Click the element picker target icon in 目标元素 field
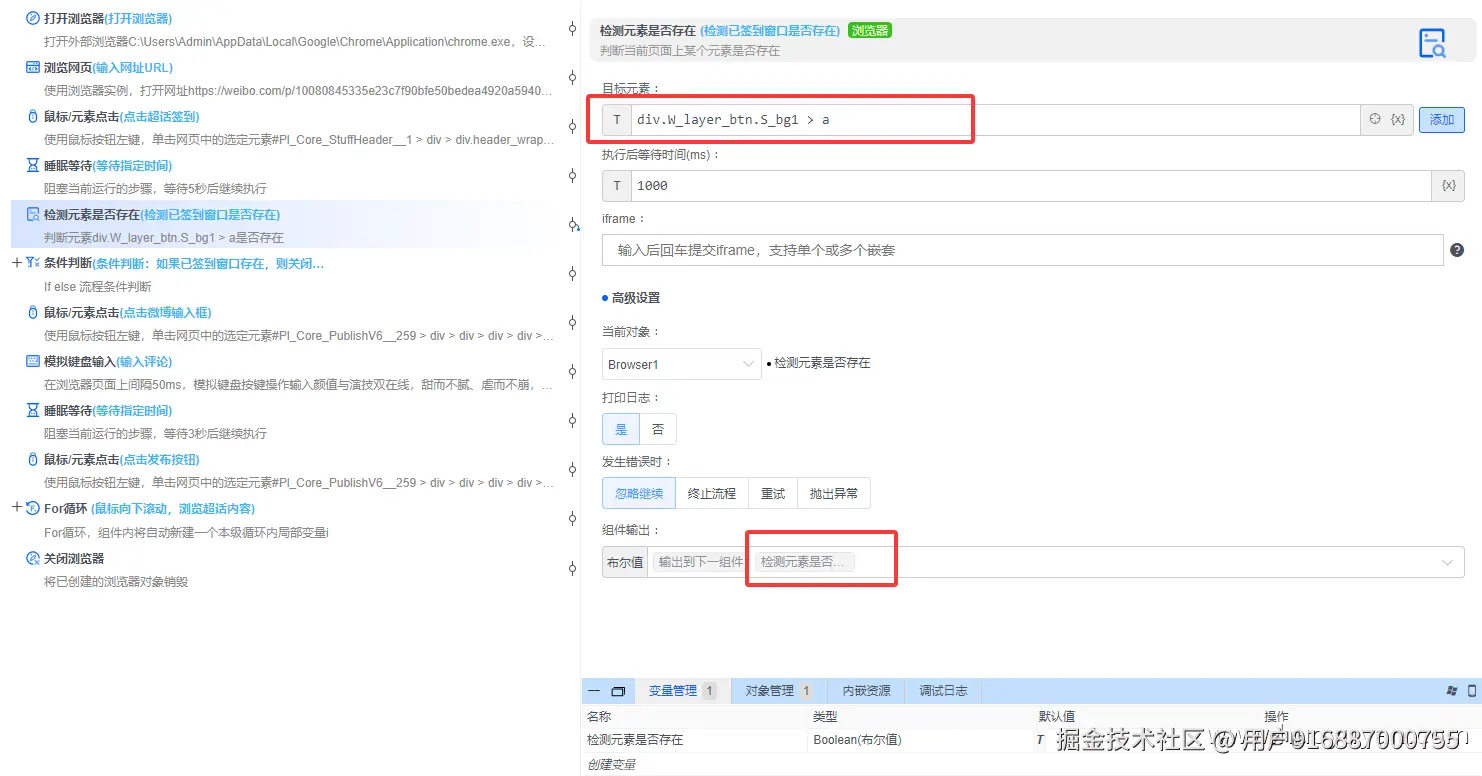Image resolution: width=1482 pixels, height=776 pixels. tap(1375, 119)
